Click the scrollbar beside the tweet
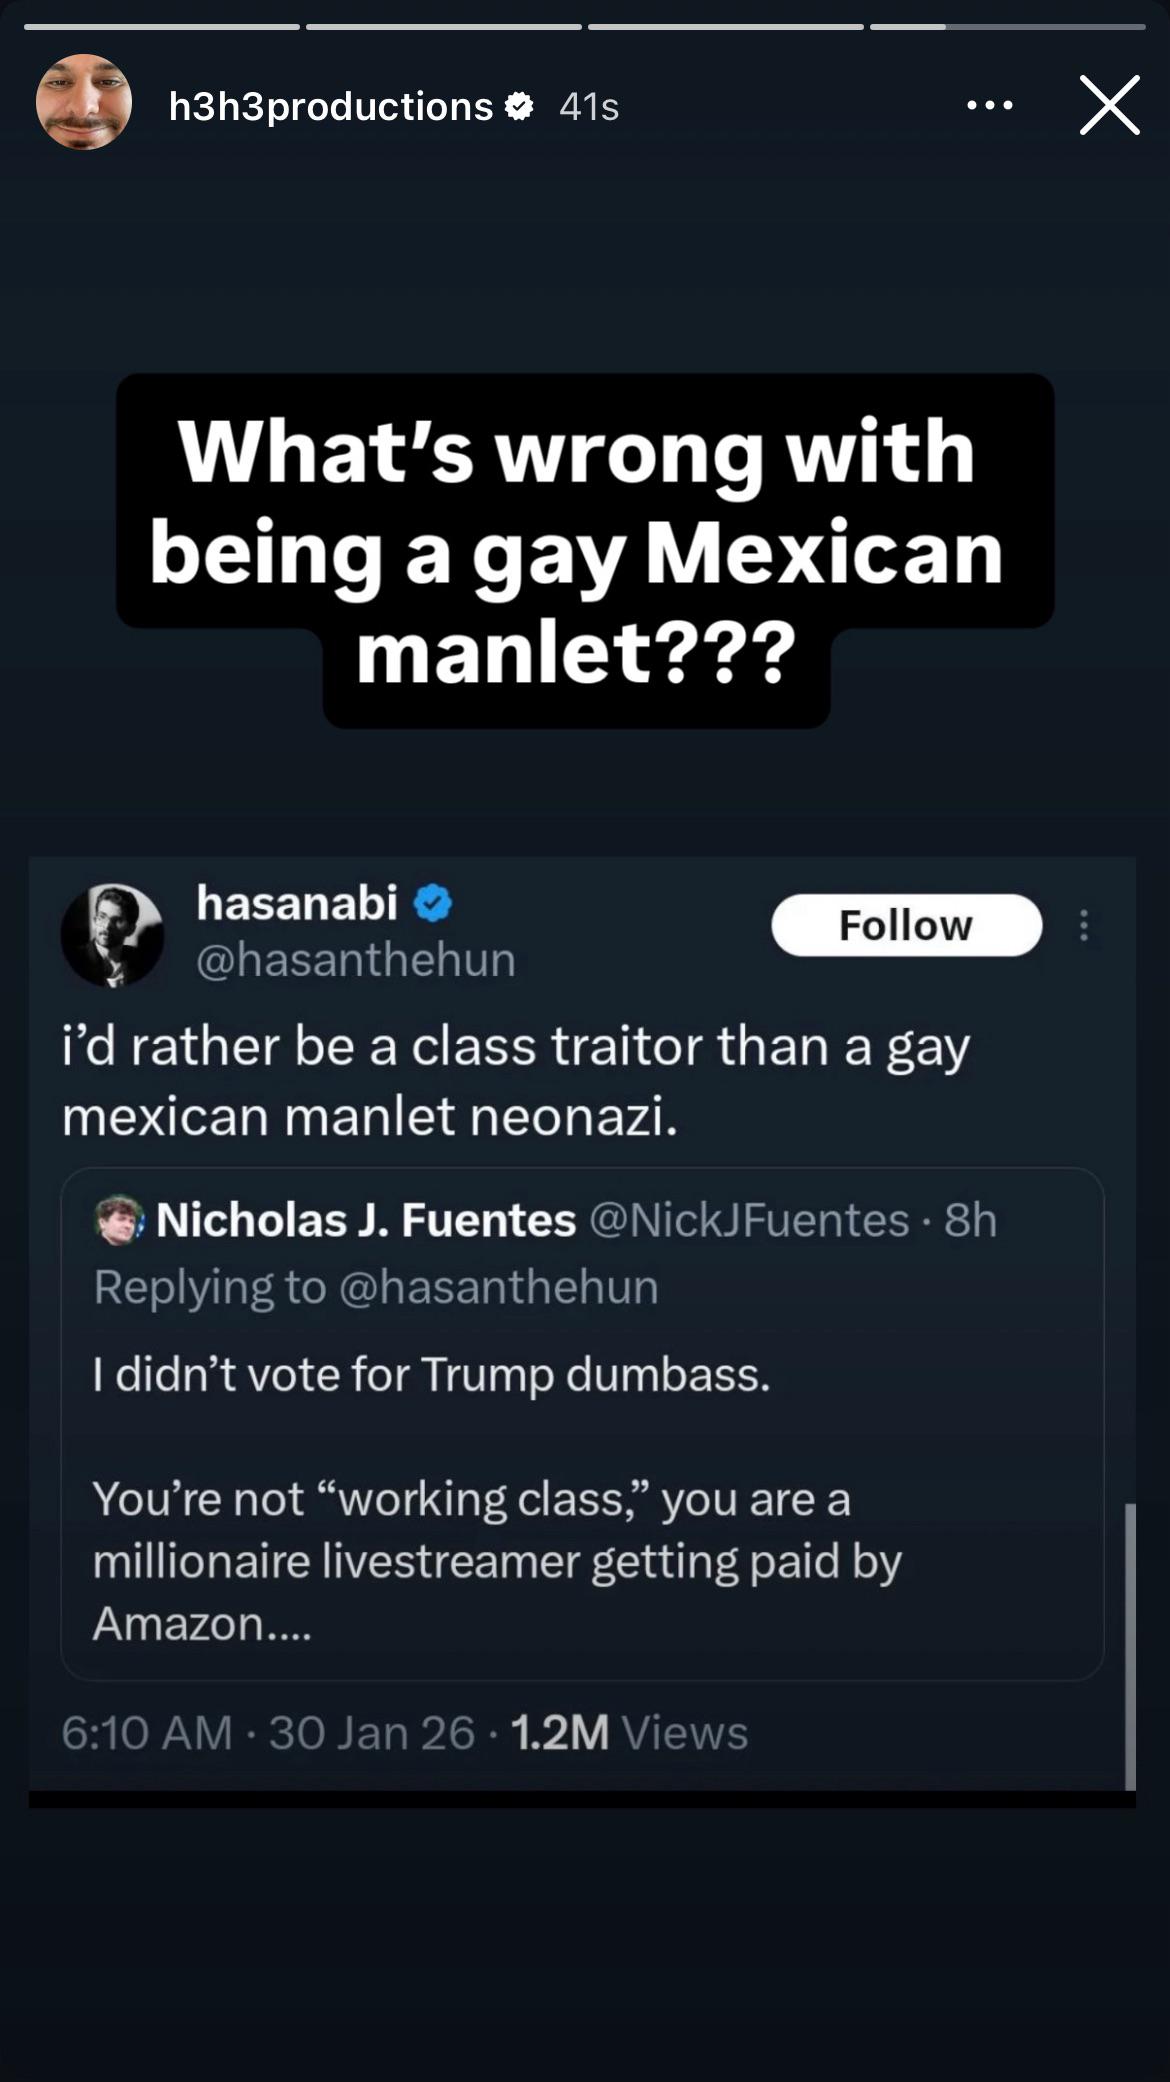This screenshot has width=1170, height=2082. click(x=1130, y=1645)
